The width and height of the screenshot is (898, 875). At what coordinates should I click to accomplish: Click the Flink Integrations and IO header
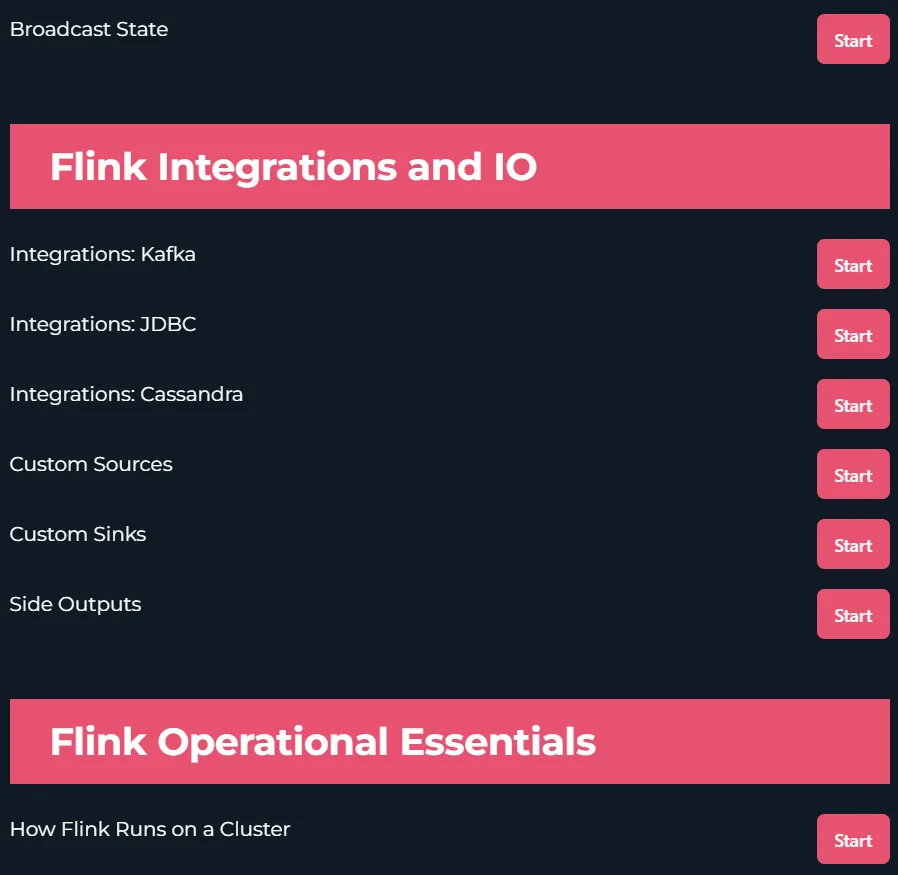tap(450, 167)
